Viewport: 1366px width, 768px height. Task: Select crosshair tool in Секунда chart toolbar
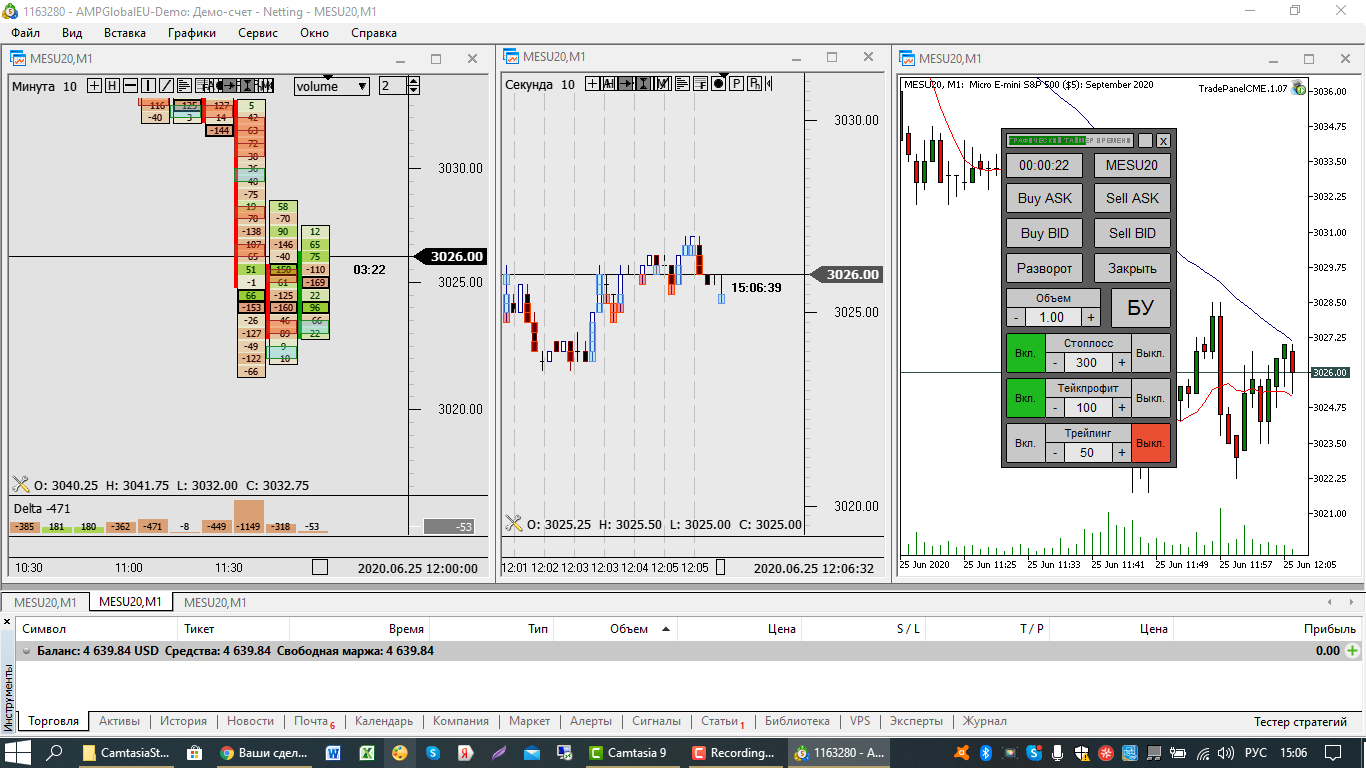click(592, 84)
